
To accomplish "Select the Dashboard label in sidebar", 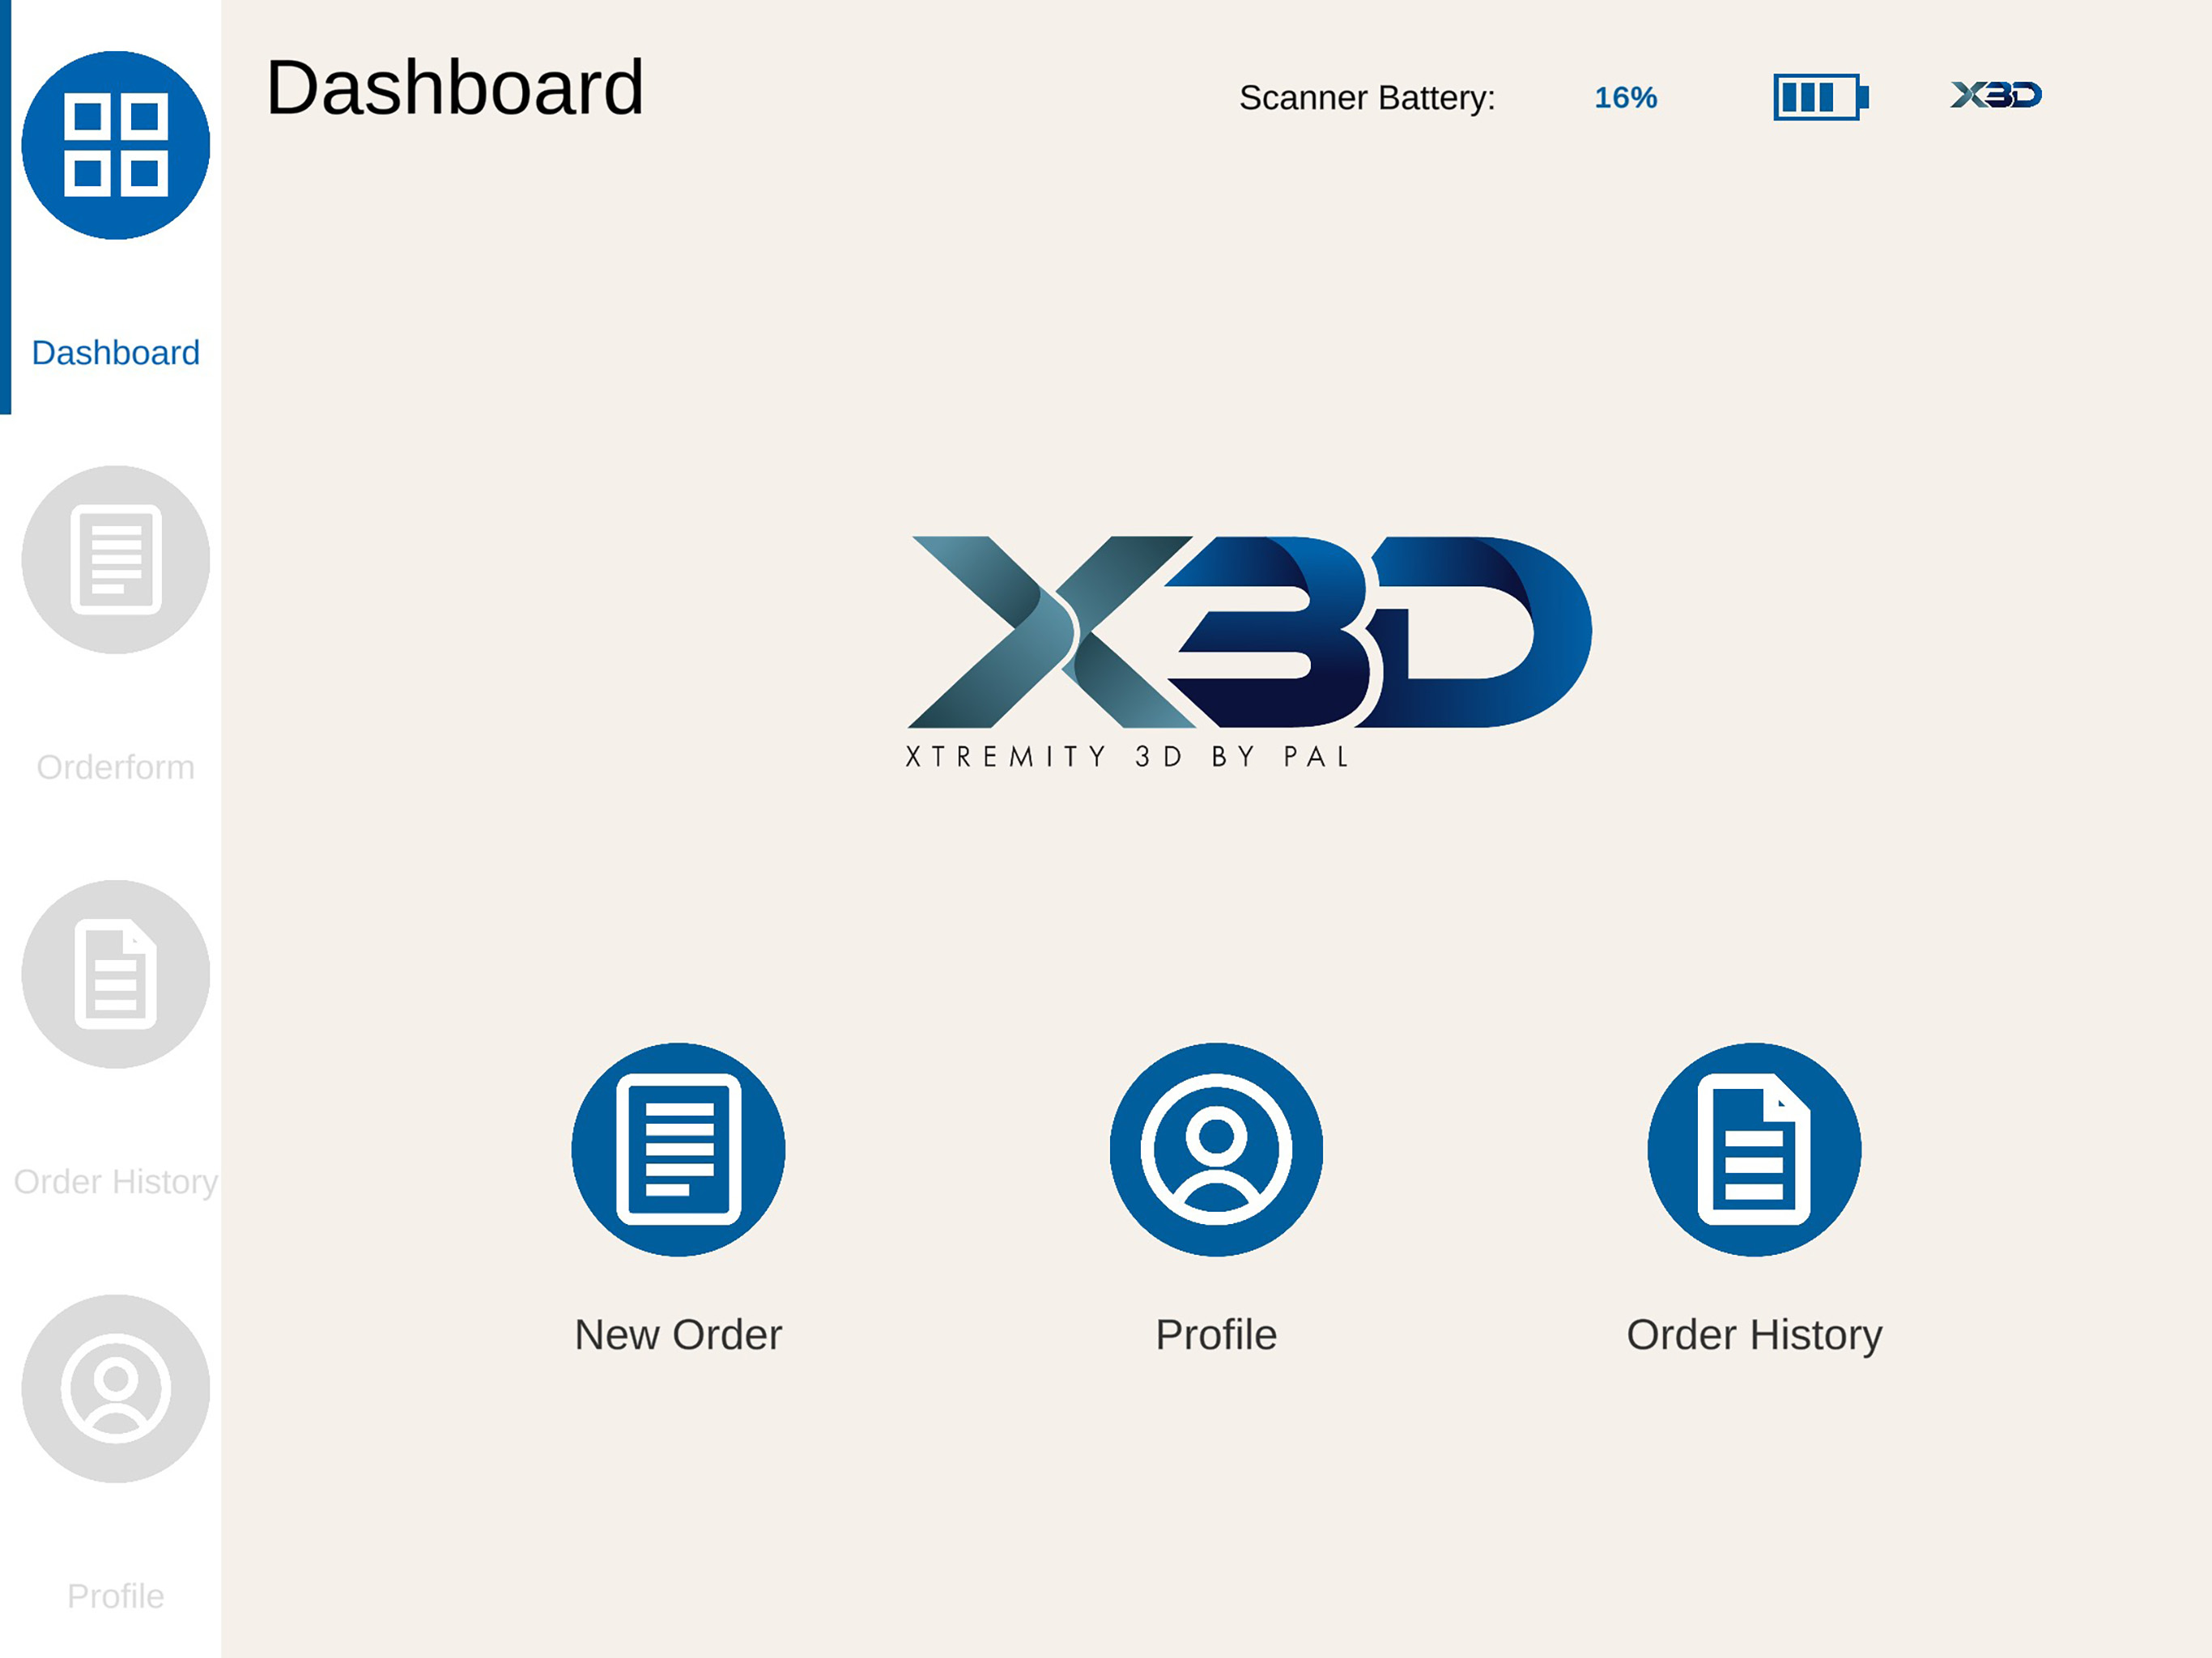I will coord(116,353).
